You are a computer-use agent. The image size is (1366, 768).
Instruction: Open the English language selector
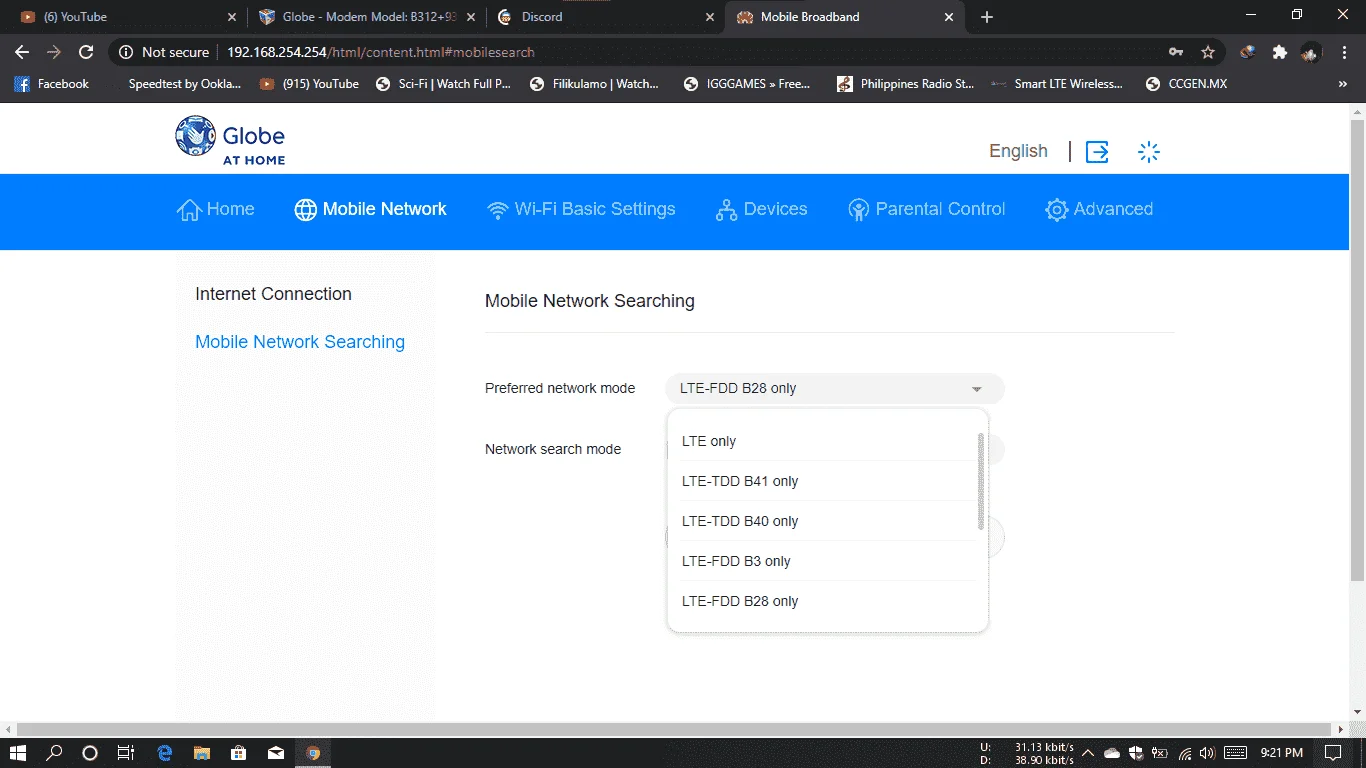pos(1018,151)
